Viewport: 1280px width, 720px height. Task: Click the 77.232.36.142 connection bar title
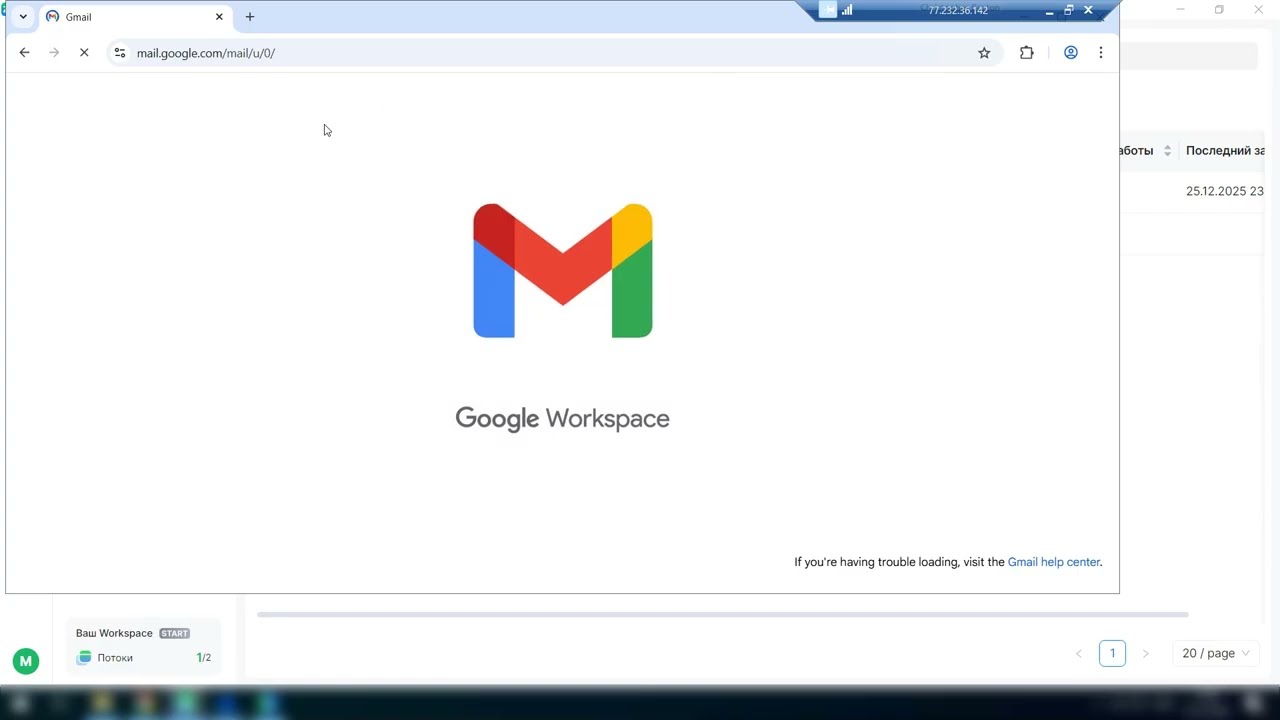click(x=958, y=11)
